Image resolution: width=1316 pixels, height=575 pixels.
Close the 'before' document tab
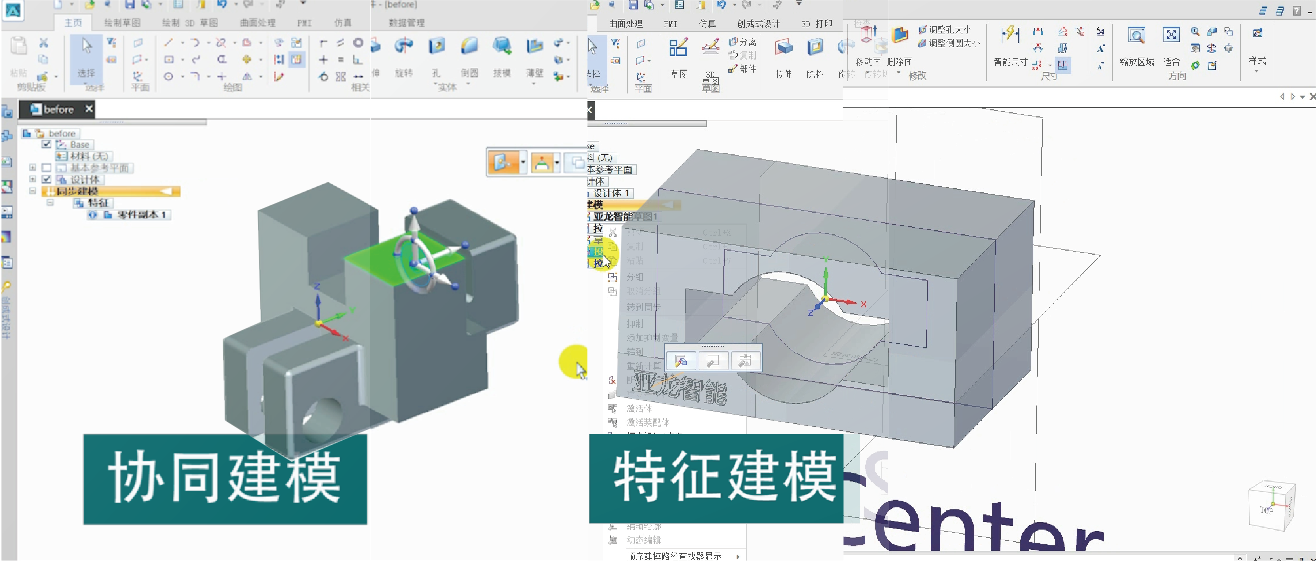click(88, 109)
